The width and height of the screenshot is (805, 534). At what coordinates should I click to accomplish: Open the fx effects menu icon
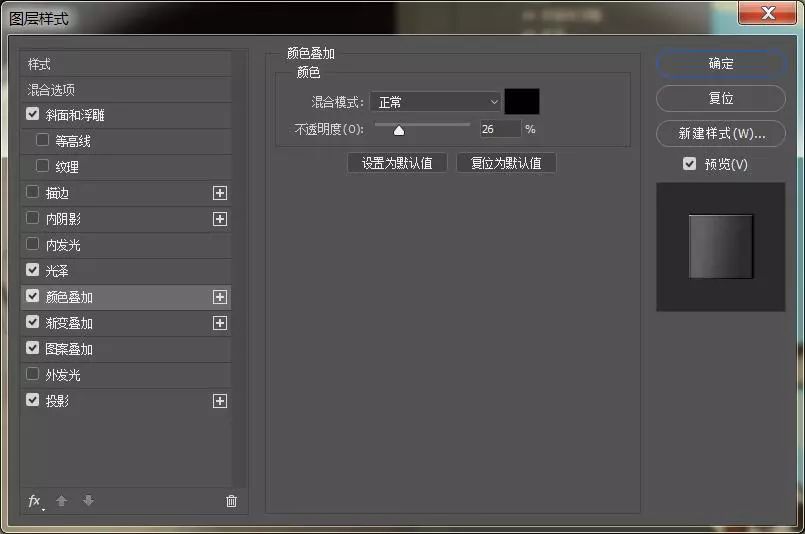pyautogui.click(x=35, y=501)
